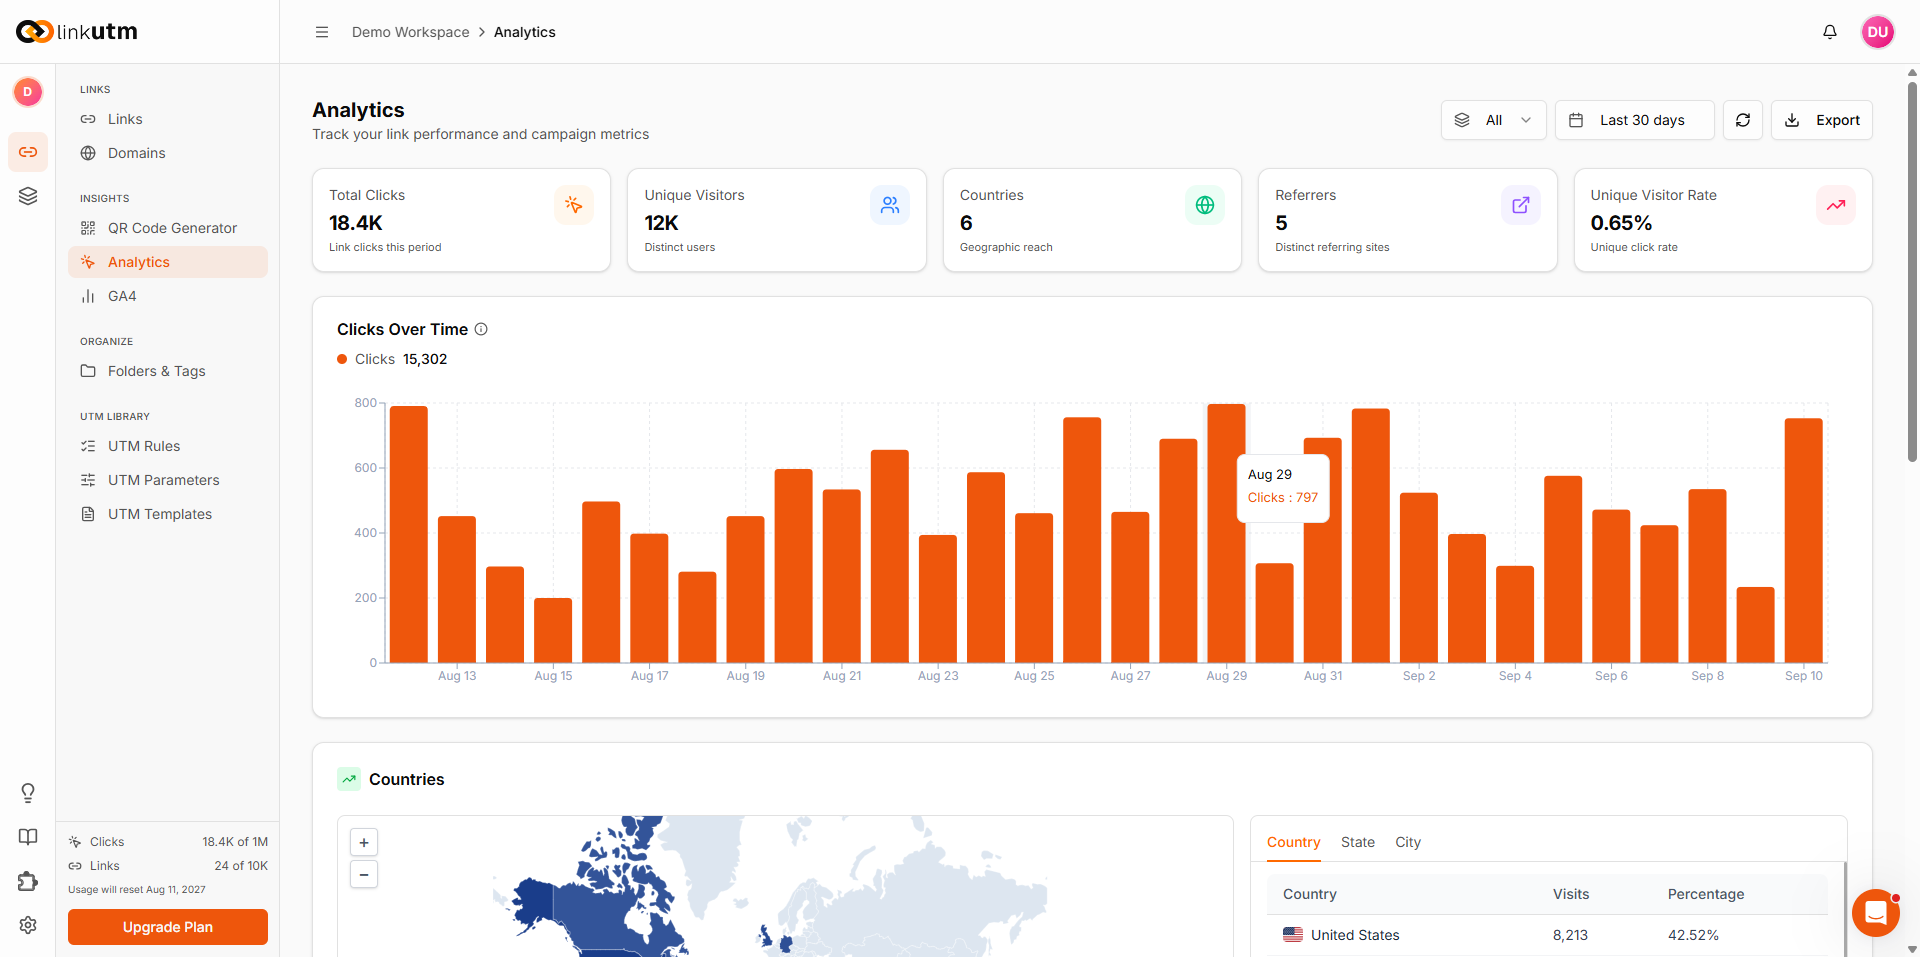Screen dimensions: 1920x957
Task: Open the DU user avatar menu
Action: click(1878, 32)
